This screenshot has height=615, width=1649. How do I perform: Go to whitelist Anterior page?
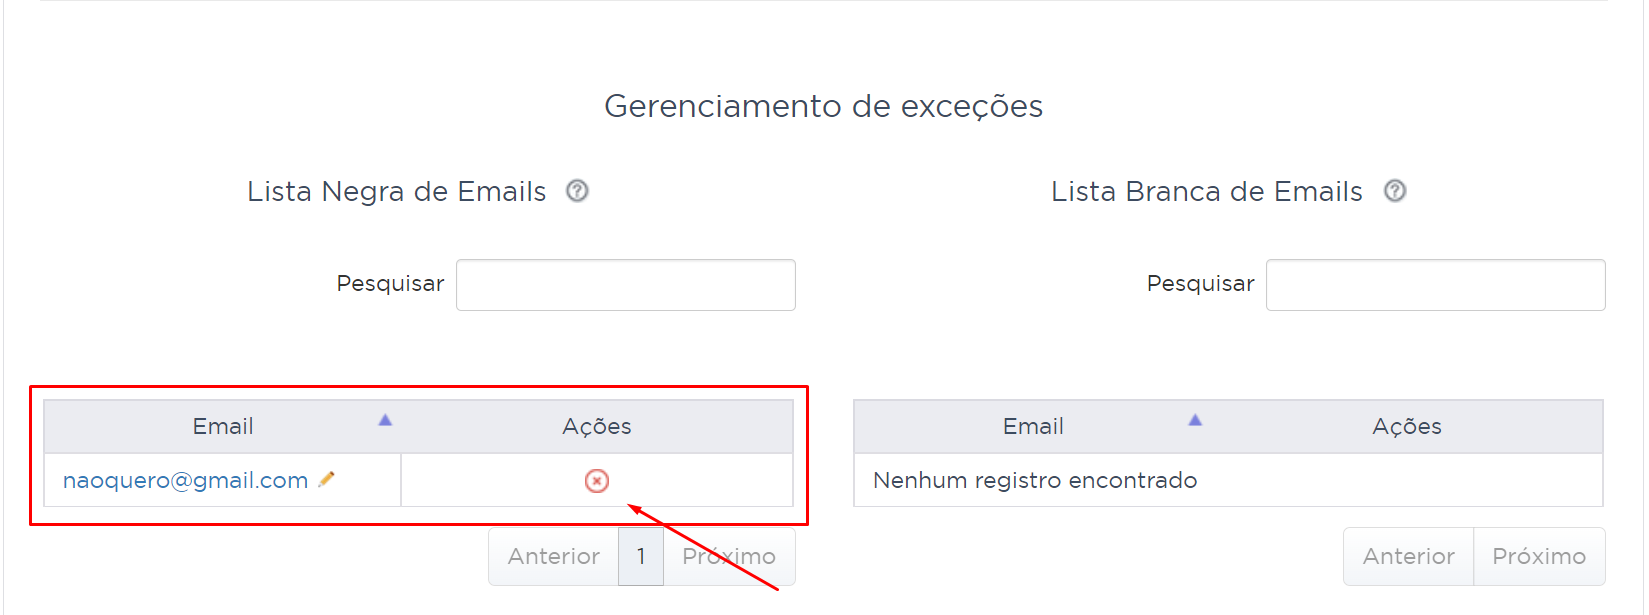click(x=1409, y=556)
